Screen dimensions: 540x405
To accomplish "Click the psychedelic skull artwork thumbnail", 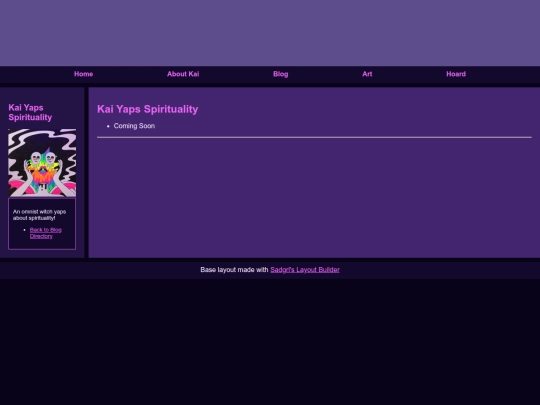I will tap(42, 163).
